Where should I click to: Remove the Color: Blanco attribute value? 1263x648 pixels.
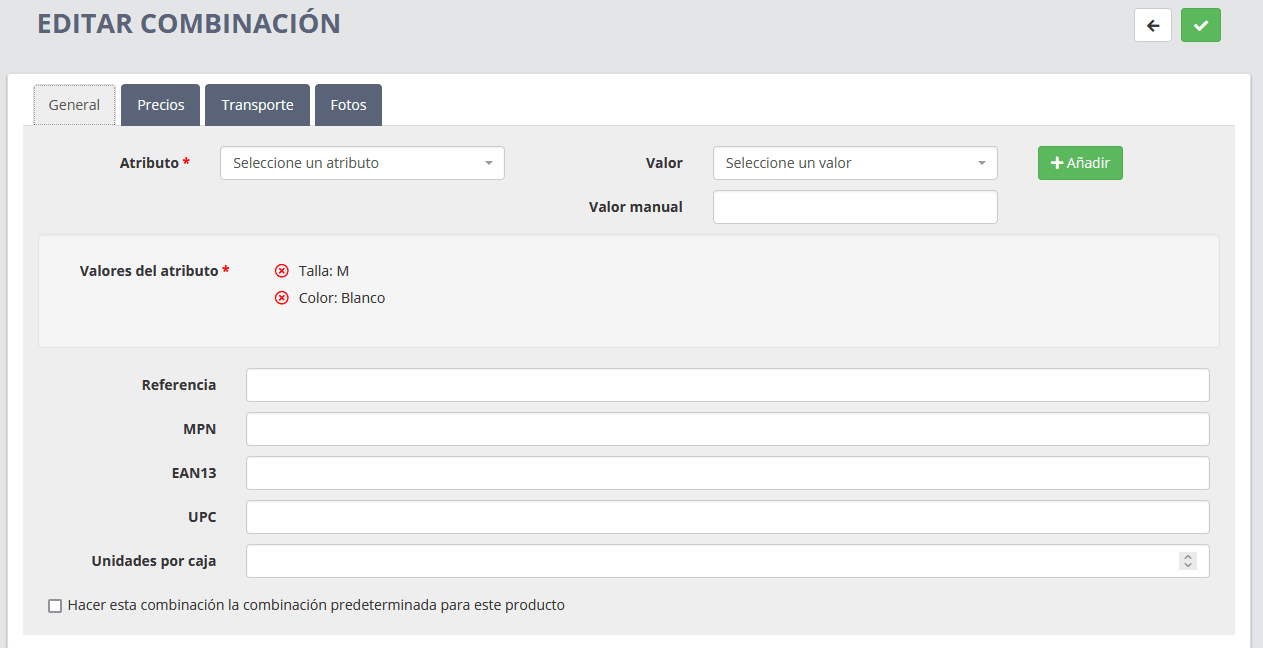pos(282,298)
